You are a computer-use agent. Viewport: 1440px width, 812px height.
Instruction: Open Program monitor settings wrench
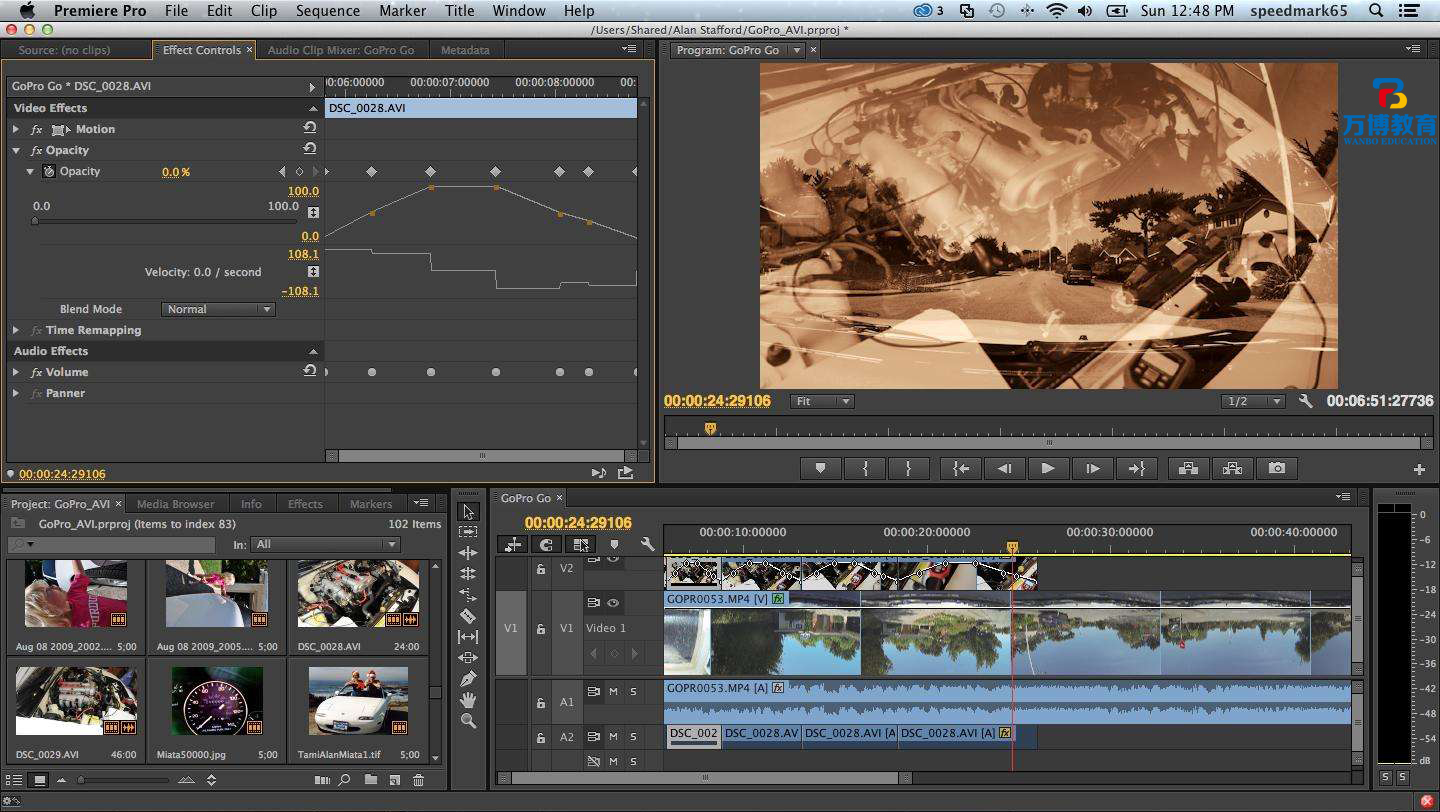pos(1305,401)
